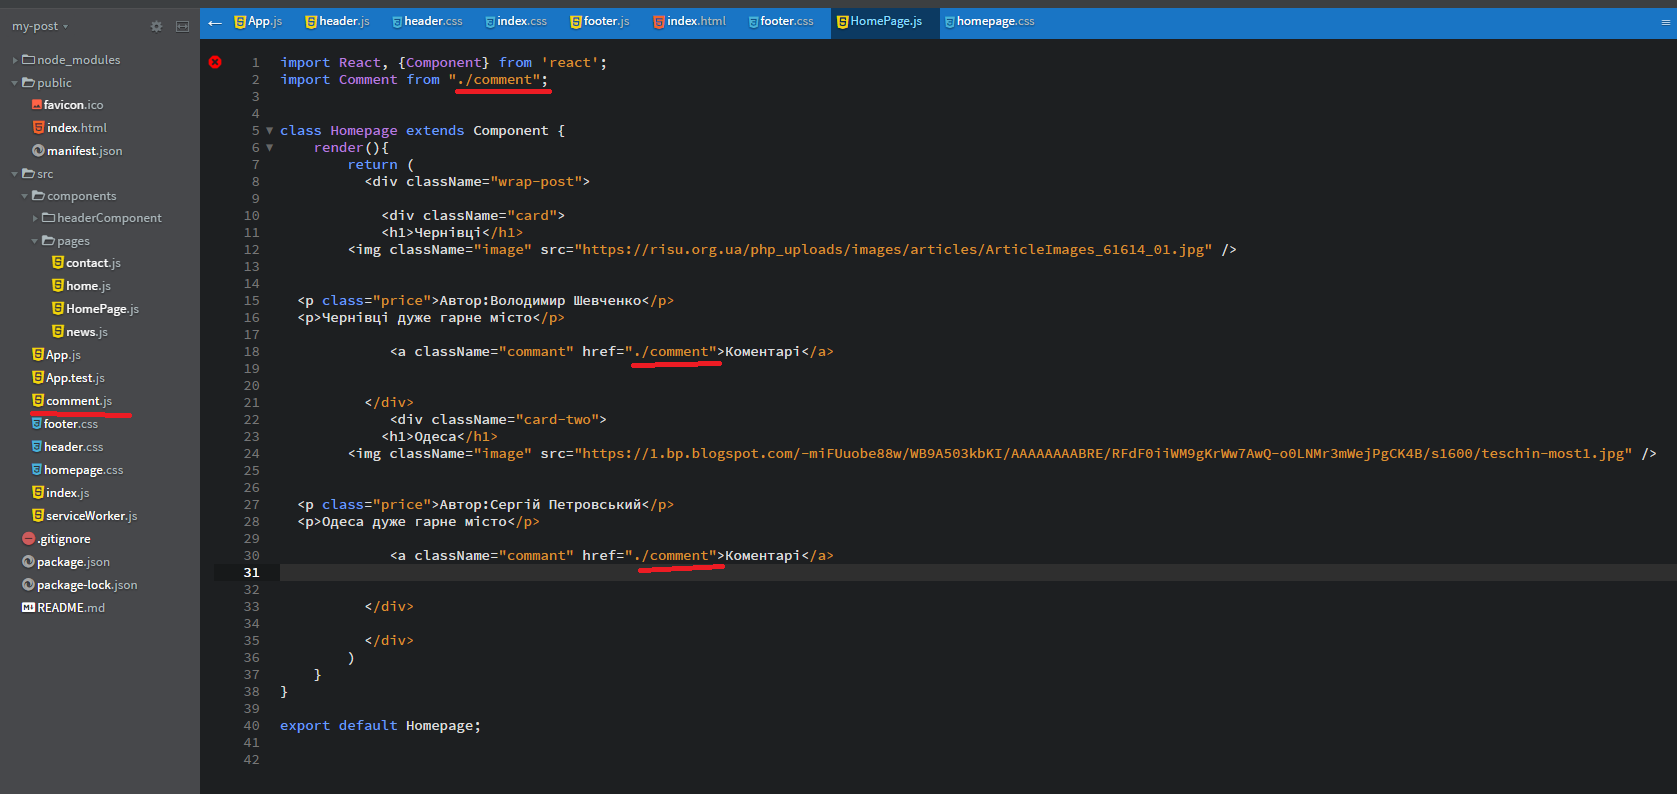This screenshot has width=1677, height=794.
Task: Click the CSS icon next to footer.css in the tree
Action: click(x=37, y=424)
